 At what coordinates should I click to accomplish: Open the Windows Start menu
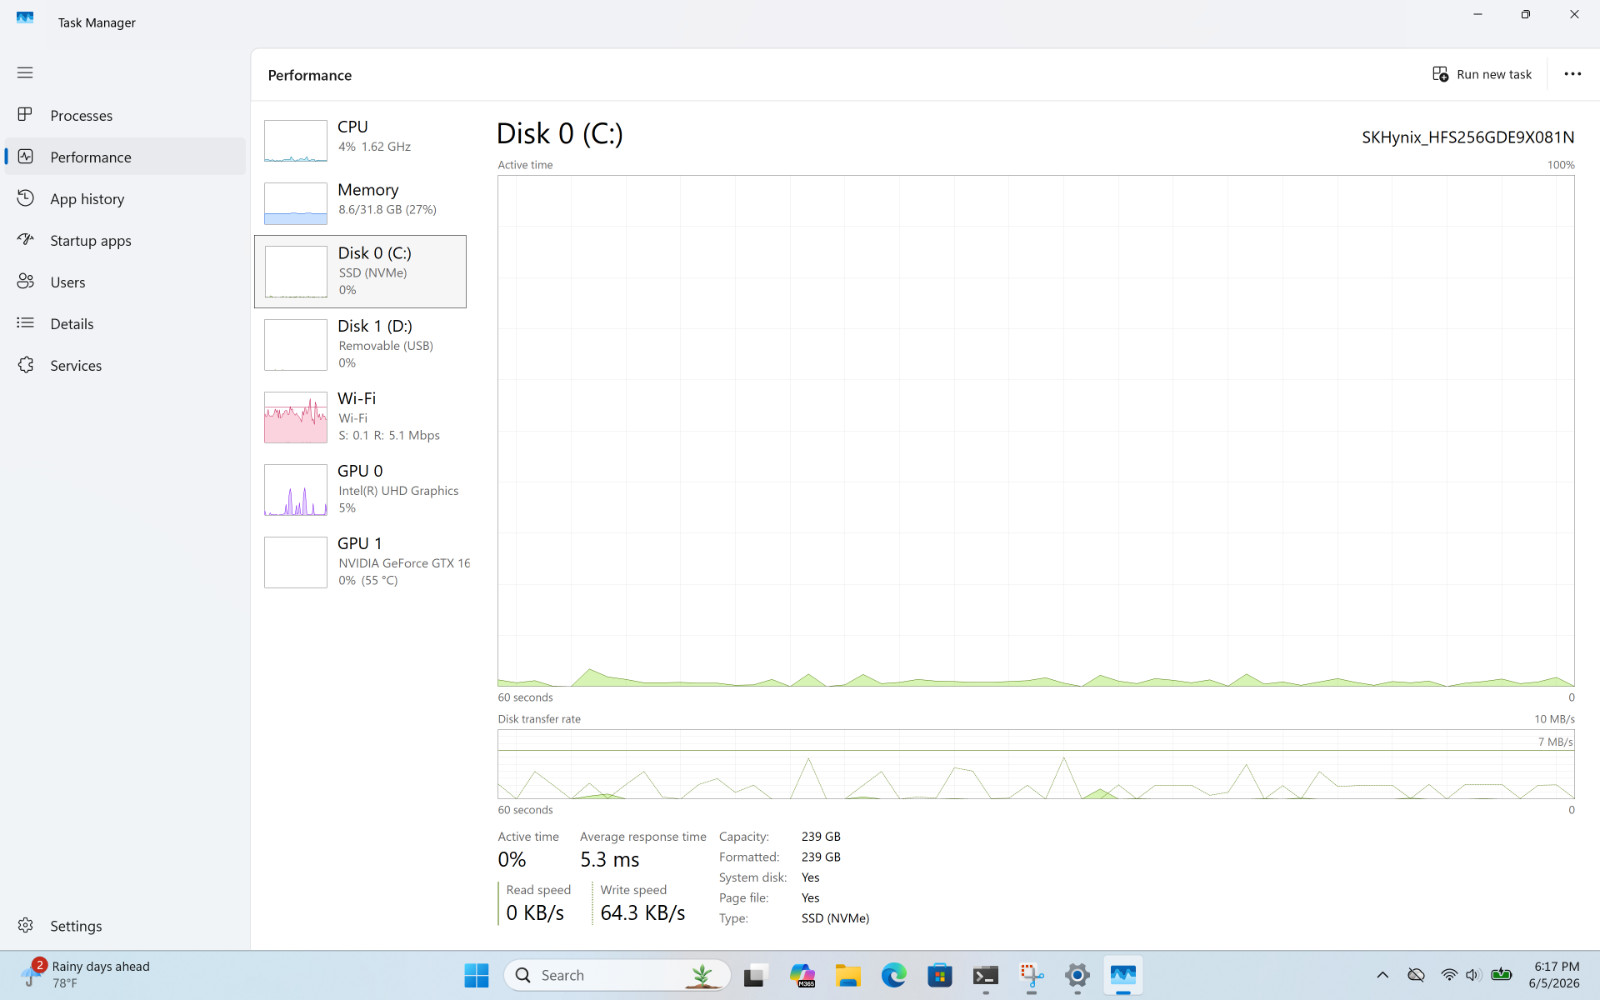[x=476, y=975]
